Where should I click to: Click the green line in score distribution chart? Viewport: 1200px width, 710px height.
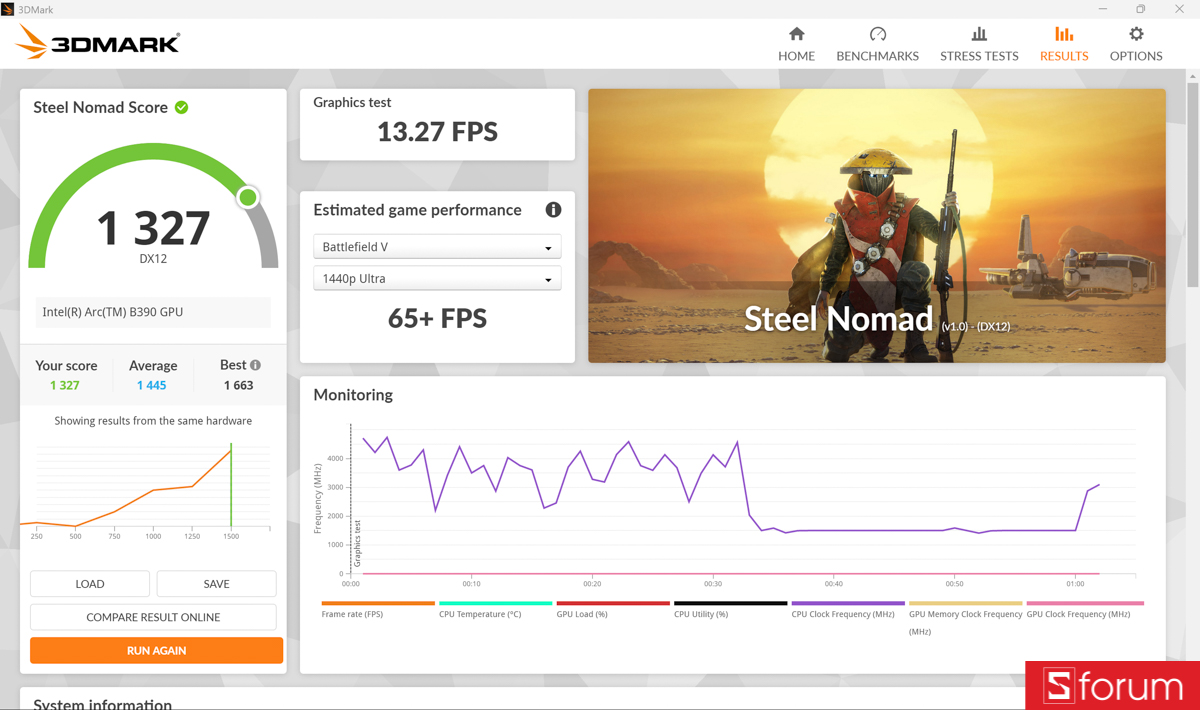[x=231, y=485]
